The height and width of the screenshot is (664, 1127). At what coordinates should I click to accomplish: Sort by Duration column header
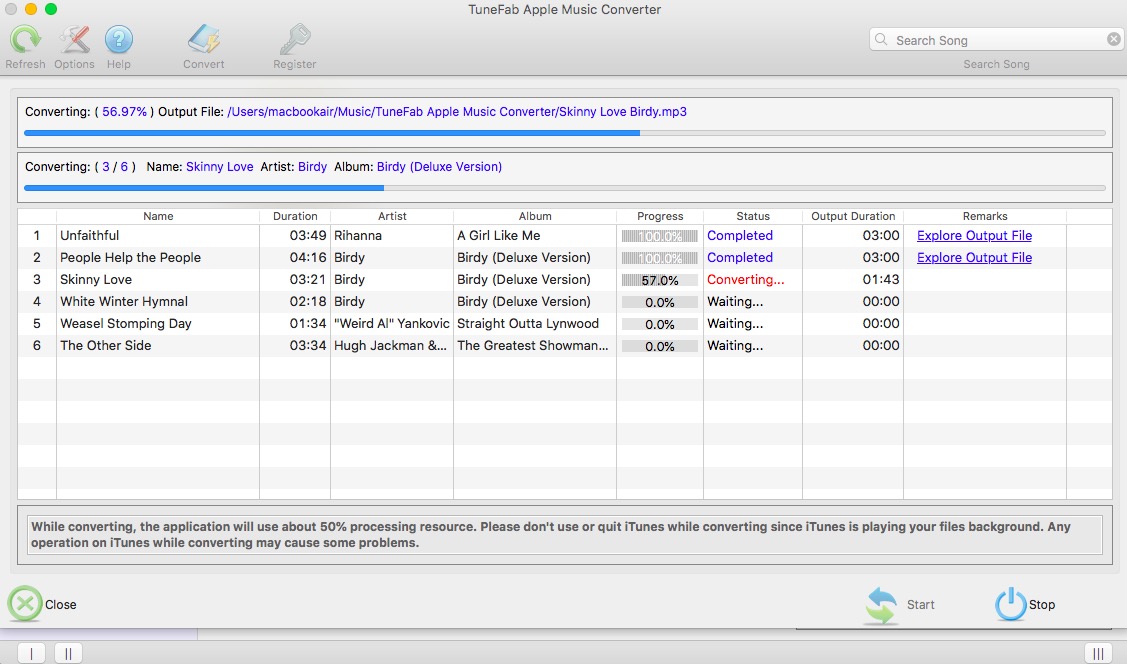point(295,216)
